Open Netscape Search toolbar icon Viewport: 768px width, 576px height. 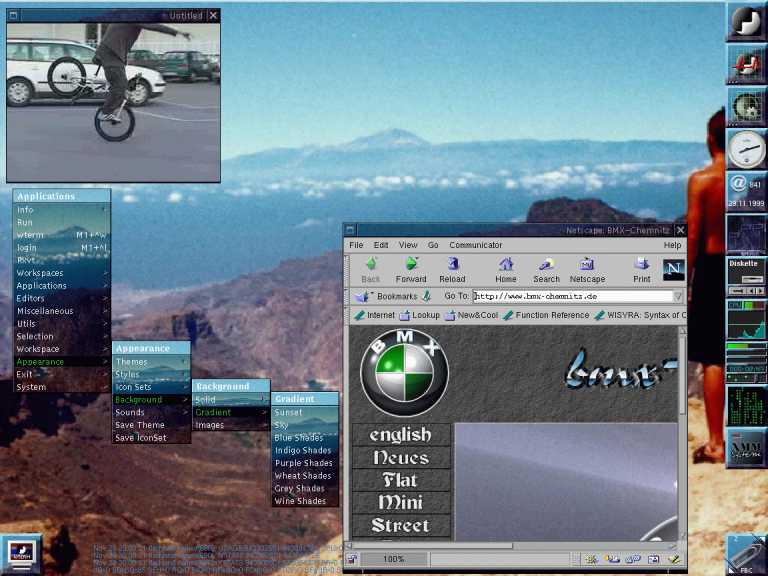[x=546, y=269]
